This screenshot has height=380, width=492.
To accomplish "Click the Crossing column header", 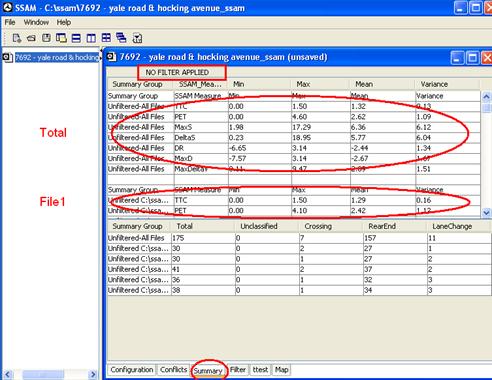I will 331,226.
